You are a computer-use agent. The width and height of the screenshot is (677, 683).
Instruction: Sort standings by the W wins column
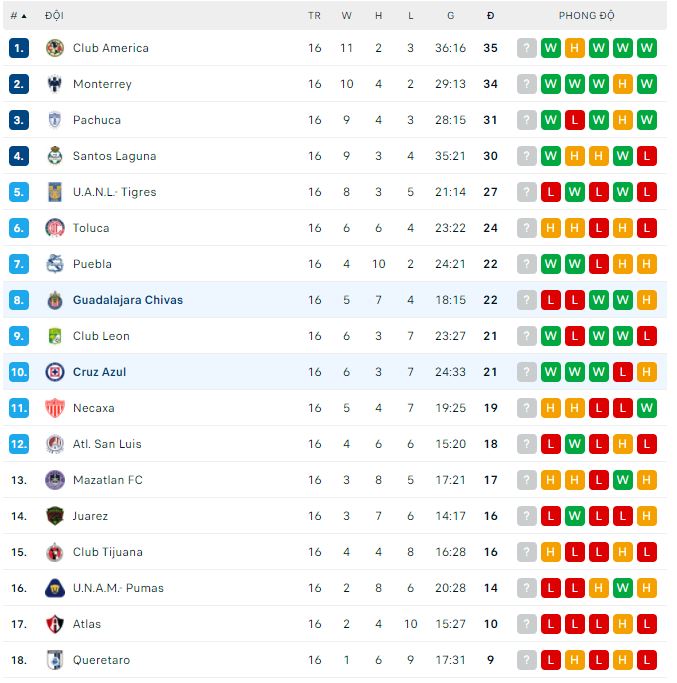pyautogui.click(x=346, y=16)
